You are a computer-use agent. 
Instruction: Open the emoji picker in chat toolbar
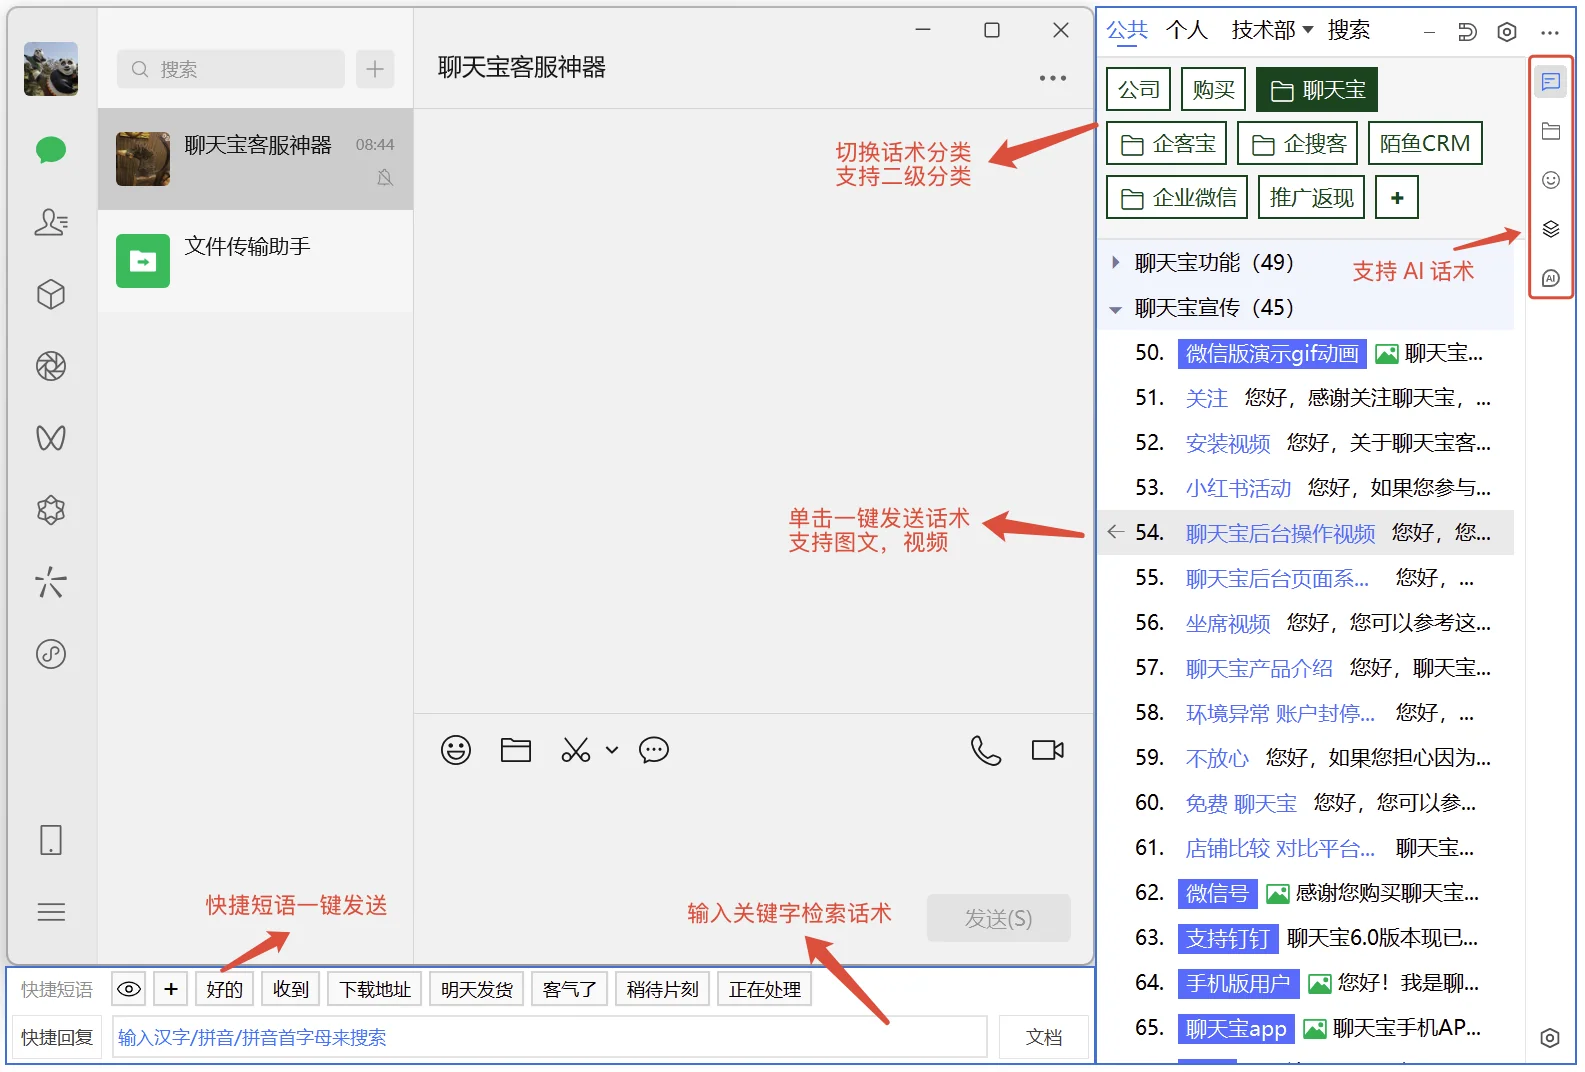coord(456,750)
